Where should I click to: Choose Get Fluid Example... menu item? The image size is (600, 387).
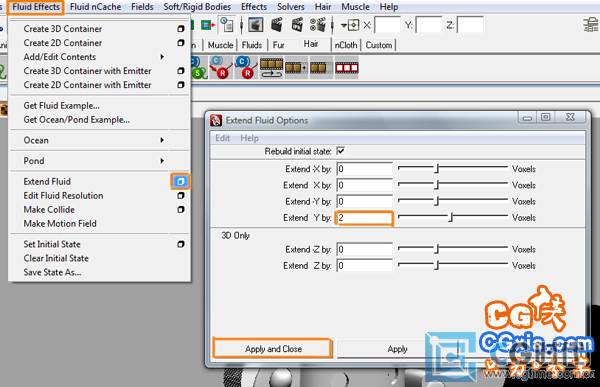click(x=61, y=106)
